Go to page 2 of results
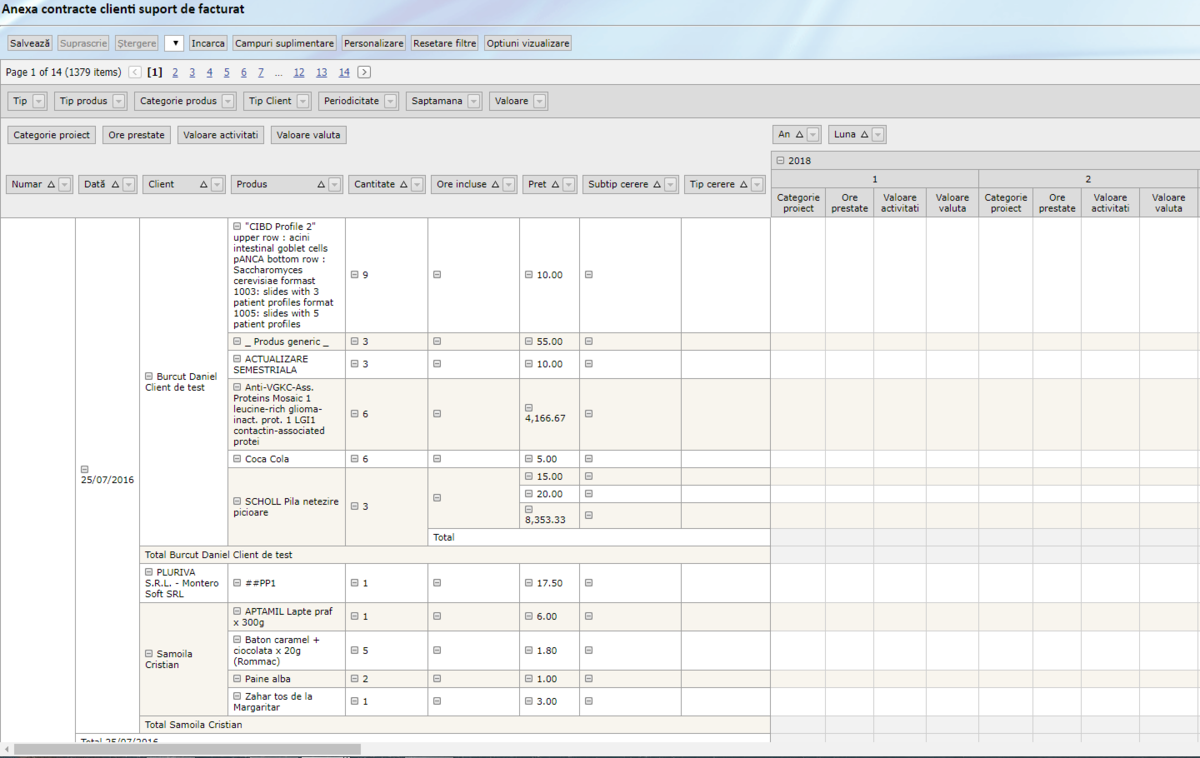This screenshot has width=1200, height=758. click(x=175, y=72)
